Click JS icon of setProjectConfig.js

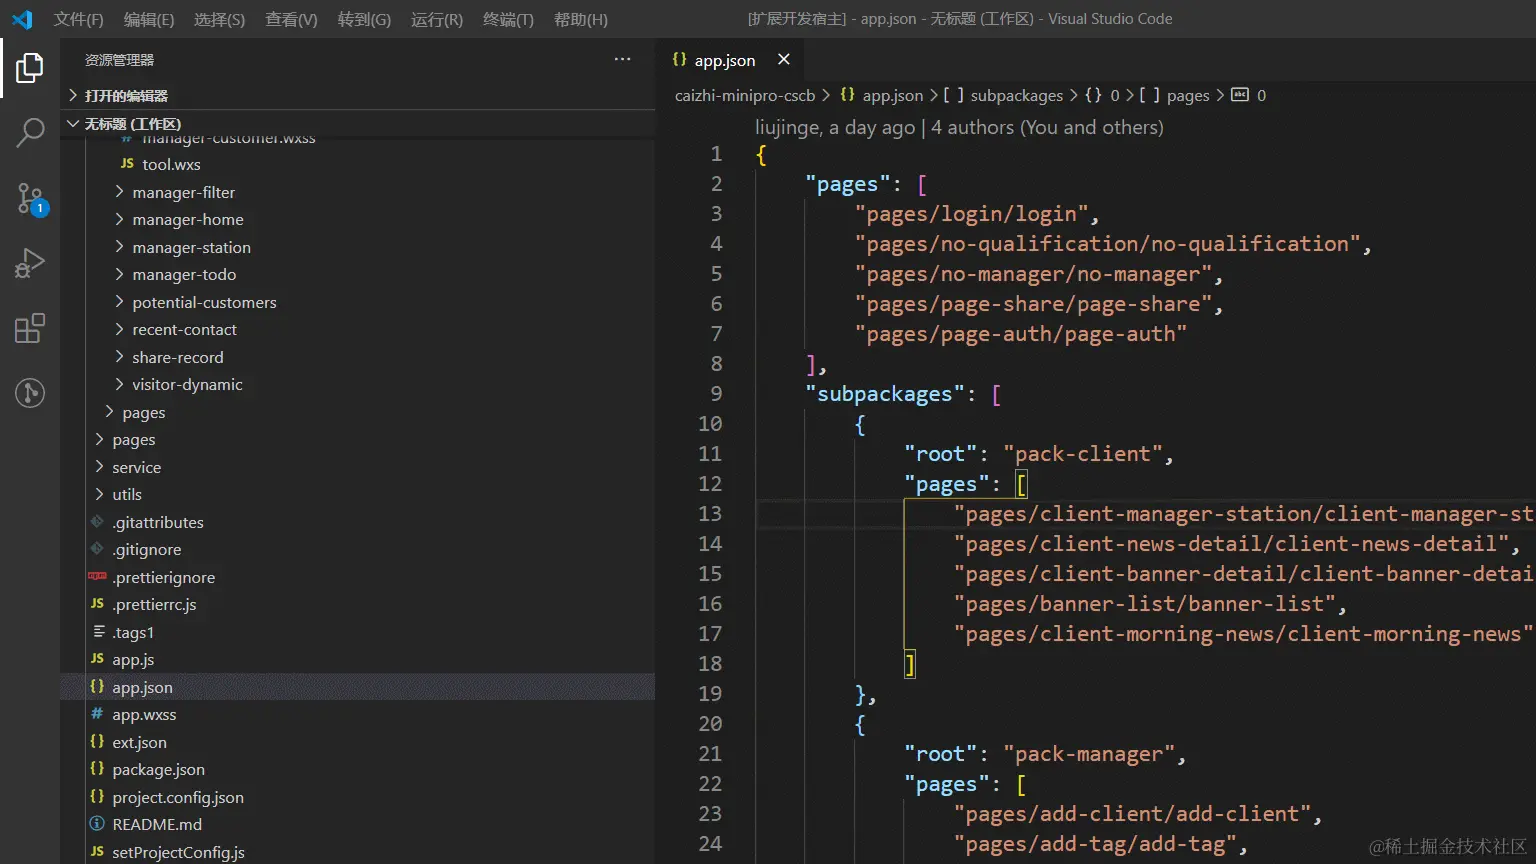(x=97, y=852)
